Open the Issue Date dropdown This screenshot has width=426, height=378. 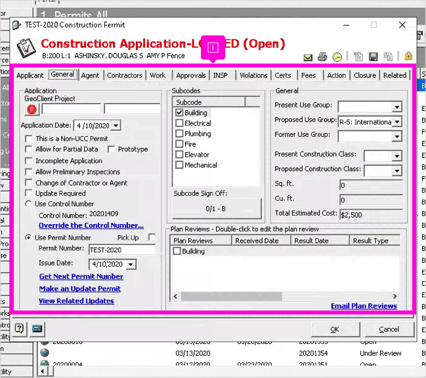(x=131, y=264)
